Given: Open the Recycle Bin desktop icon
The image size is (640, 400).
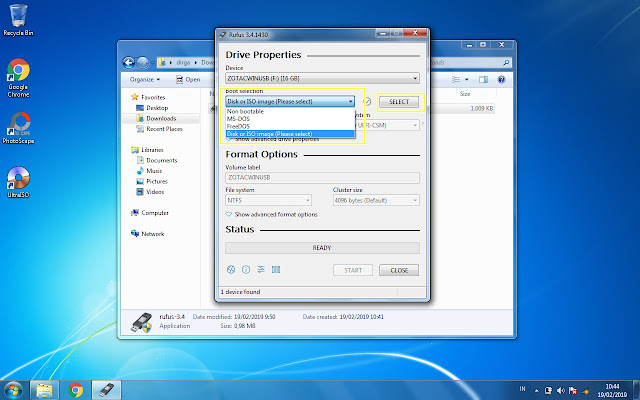Looking at the screenshot, I should point(18,20).
